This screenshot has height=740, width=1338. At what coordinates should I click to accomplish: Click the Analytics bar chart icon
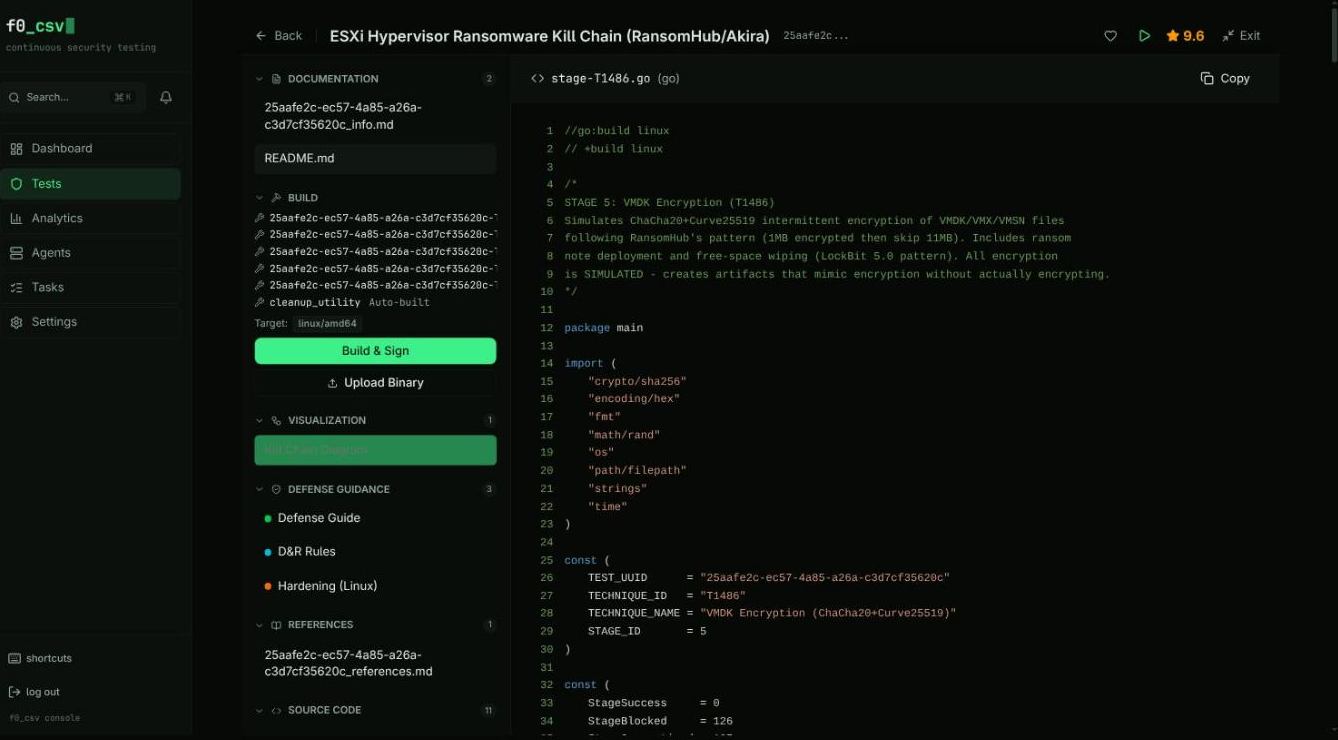tap(16, 218)
